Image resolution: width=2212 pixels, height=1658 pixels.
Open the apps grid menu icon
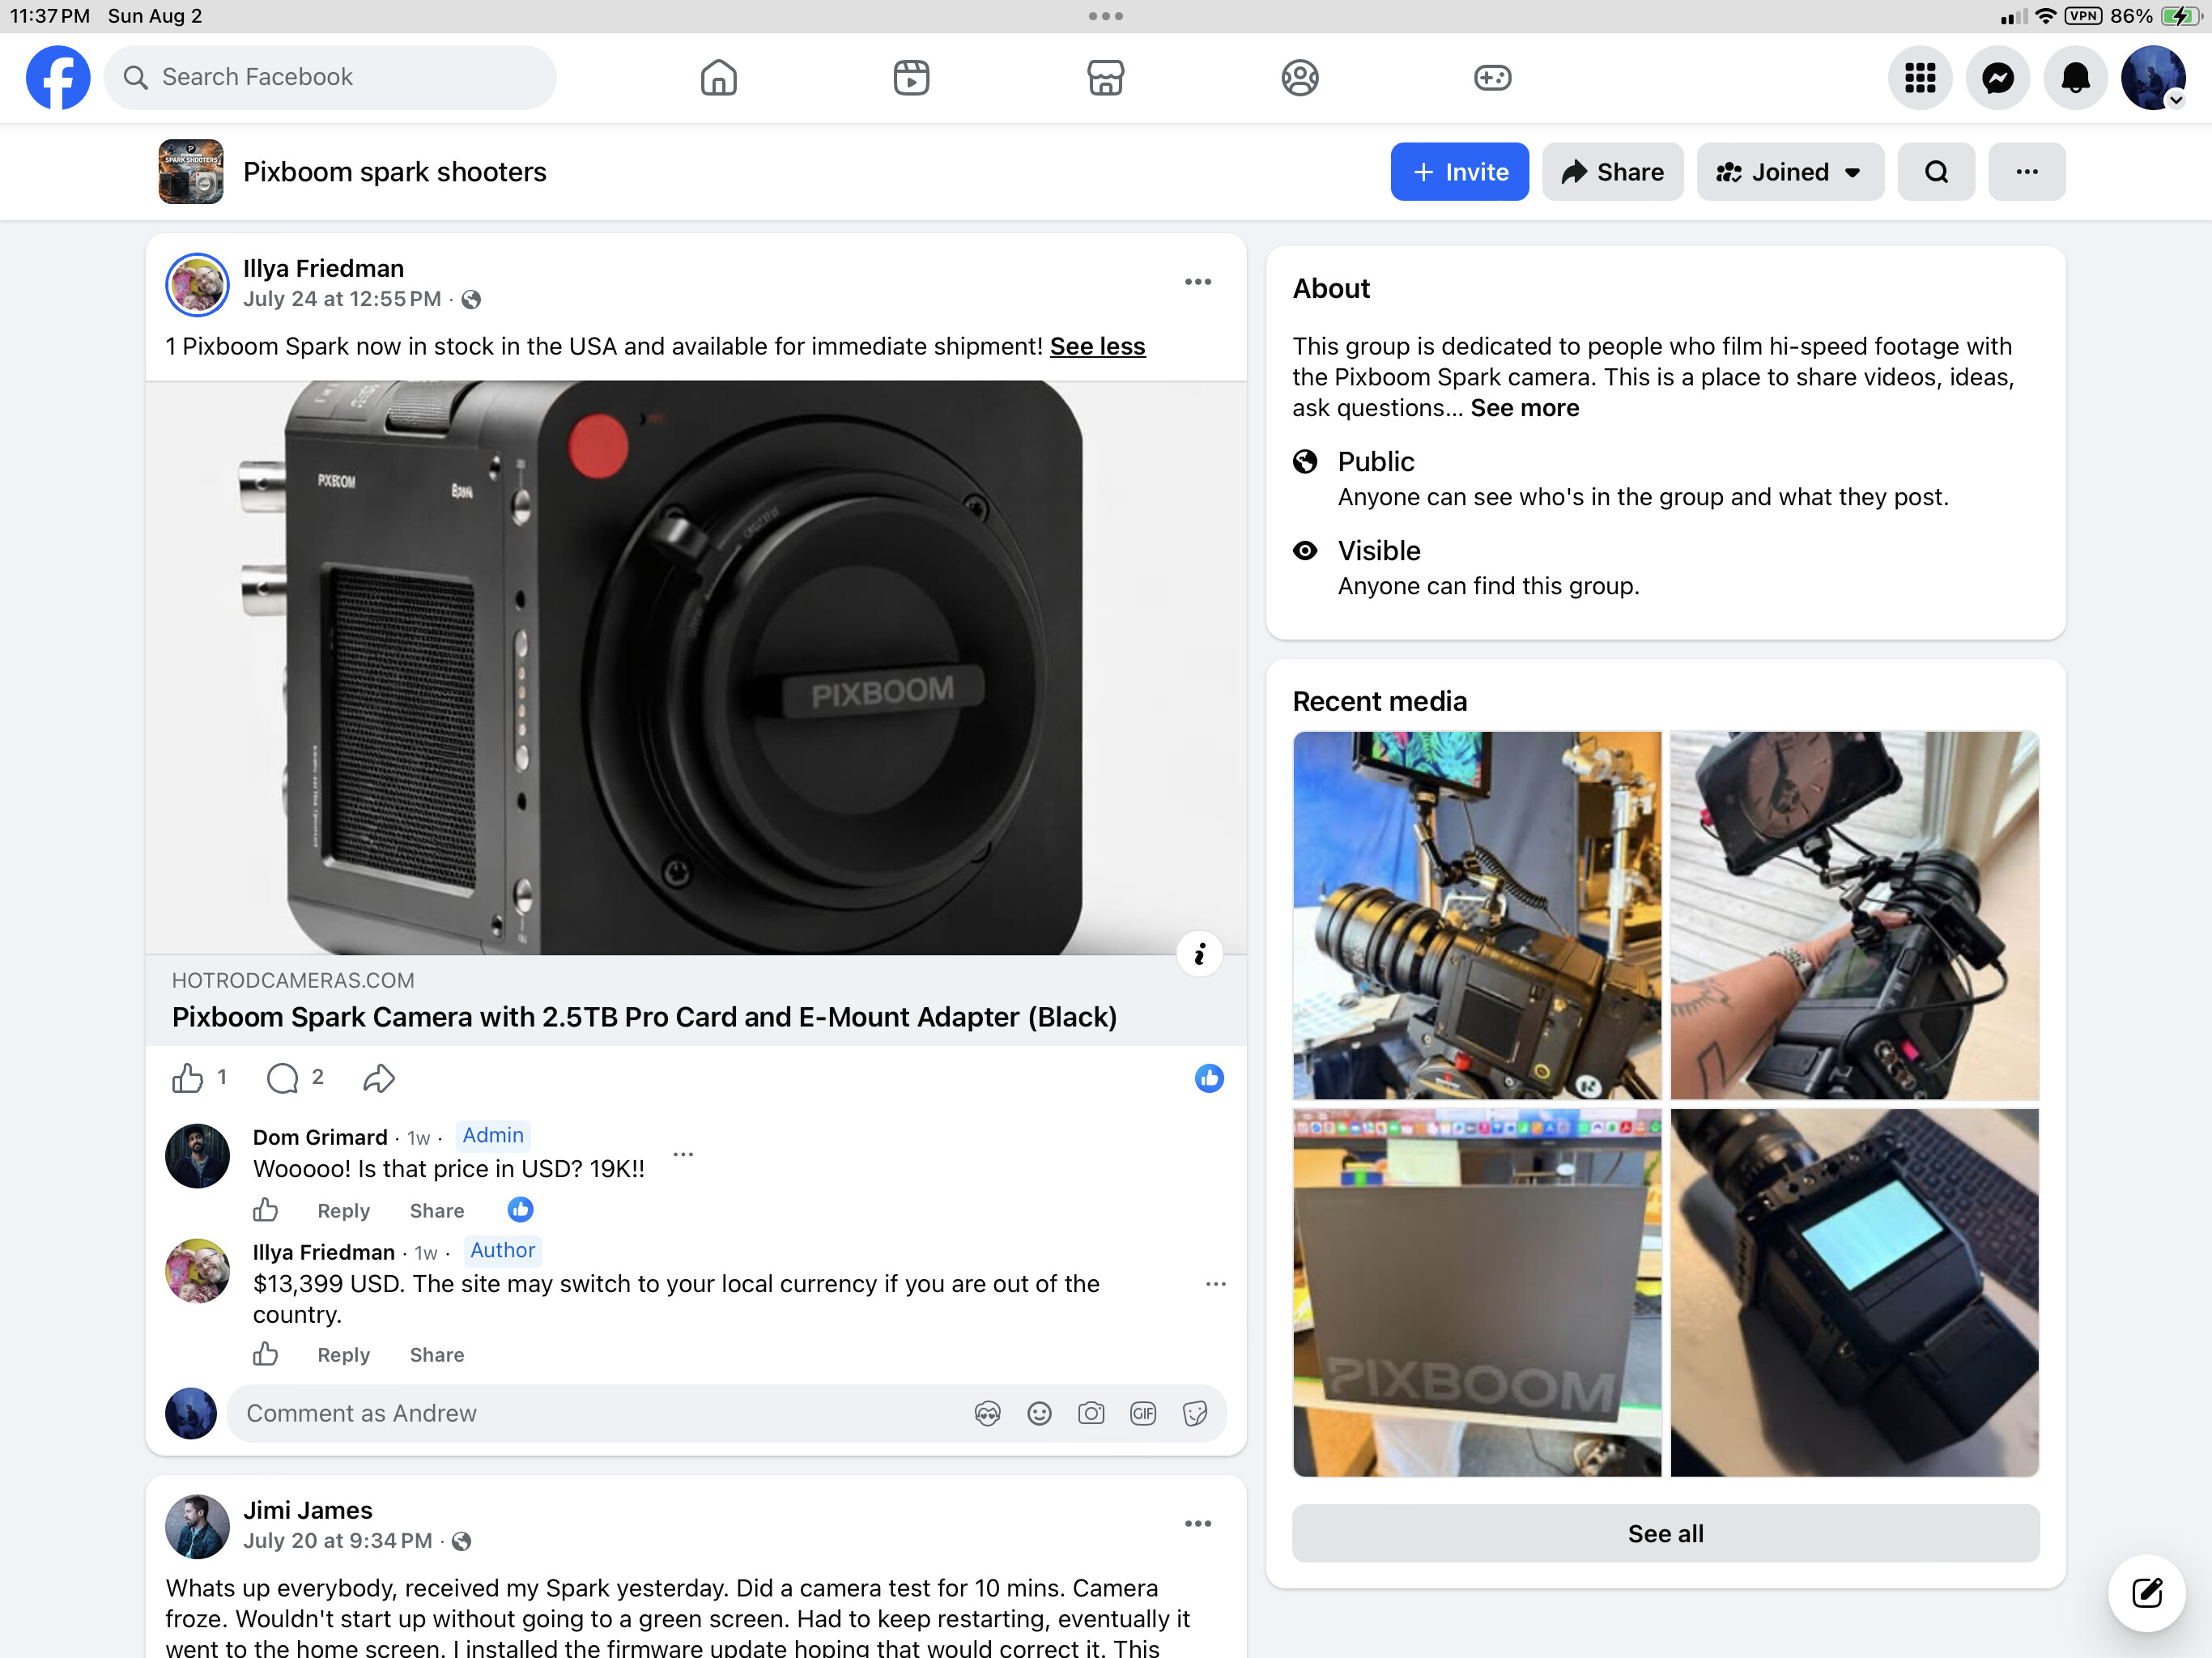point(1919,77)
